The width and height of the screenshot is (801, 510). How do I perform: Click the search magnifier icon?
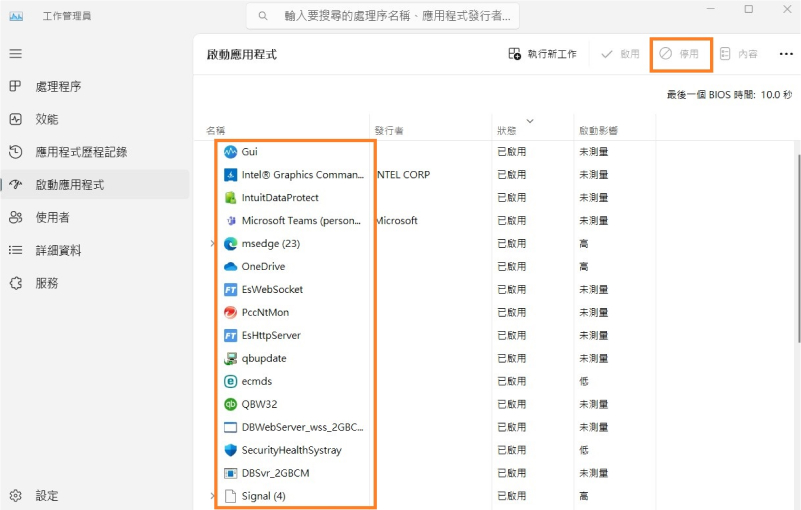tap(263, 16)
